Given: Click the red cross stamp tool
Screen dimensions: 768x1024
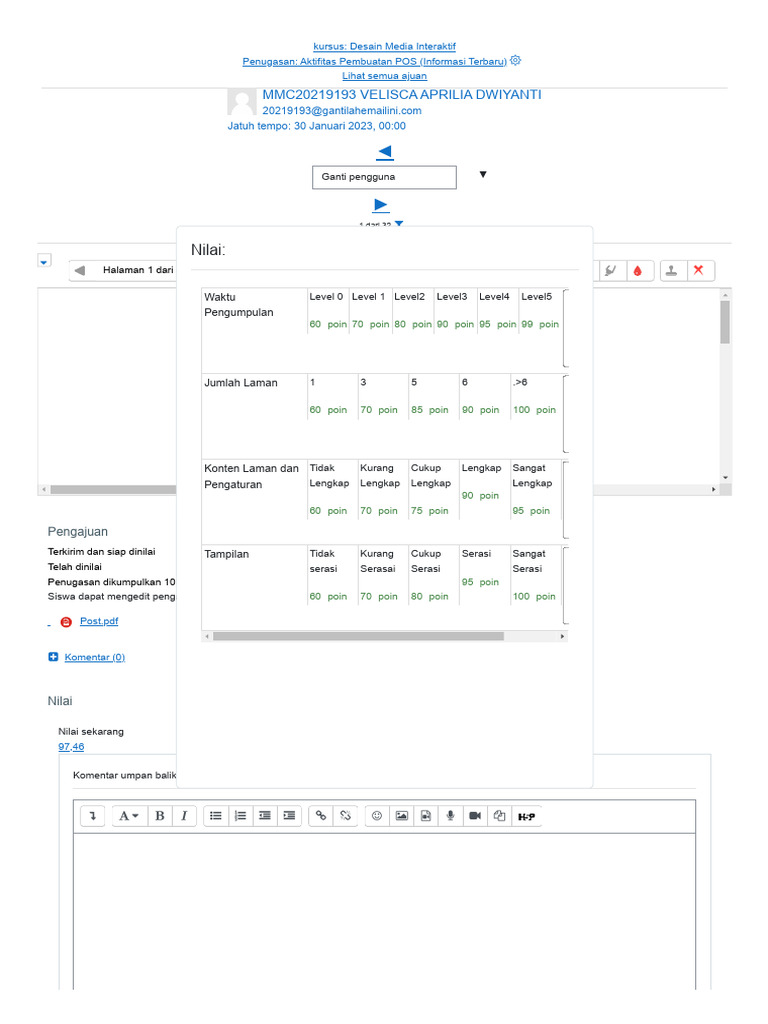Looking at the screenshot, I should click(x=698, y=270).
